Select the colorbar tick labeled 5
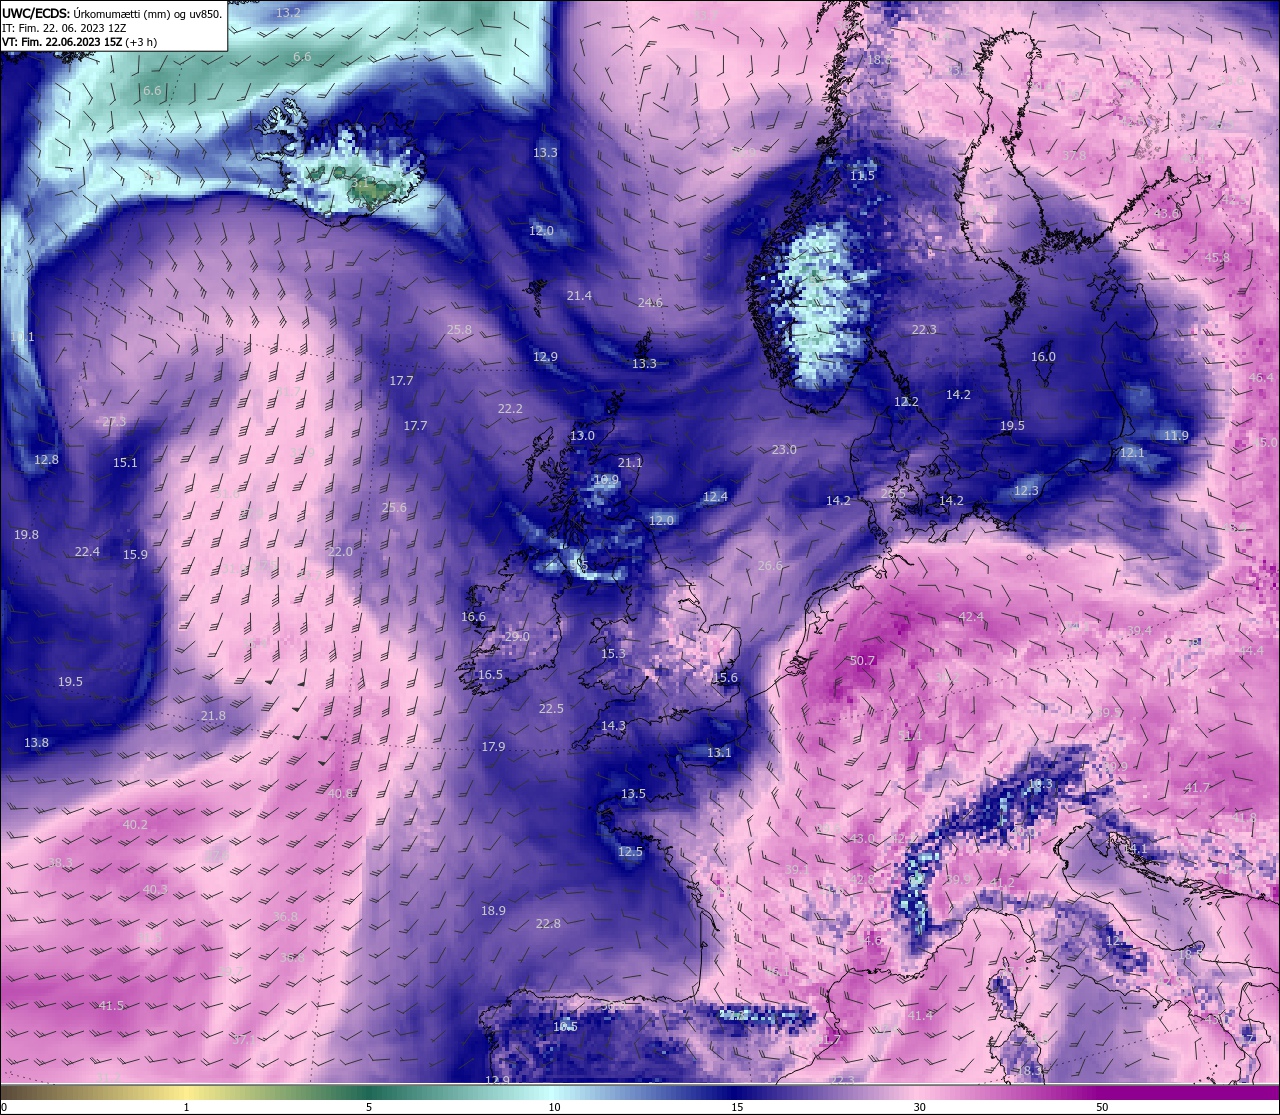The image size is (1280, 1115). tap(369, 1108)
